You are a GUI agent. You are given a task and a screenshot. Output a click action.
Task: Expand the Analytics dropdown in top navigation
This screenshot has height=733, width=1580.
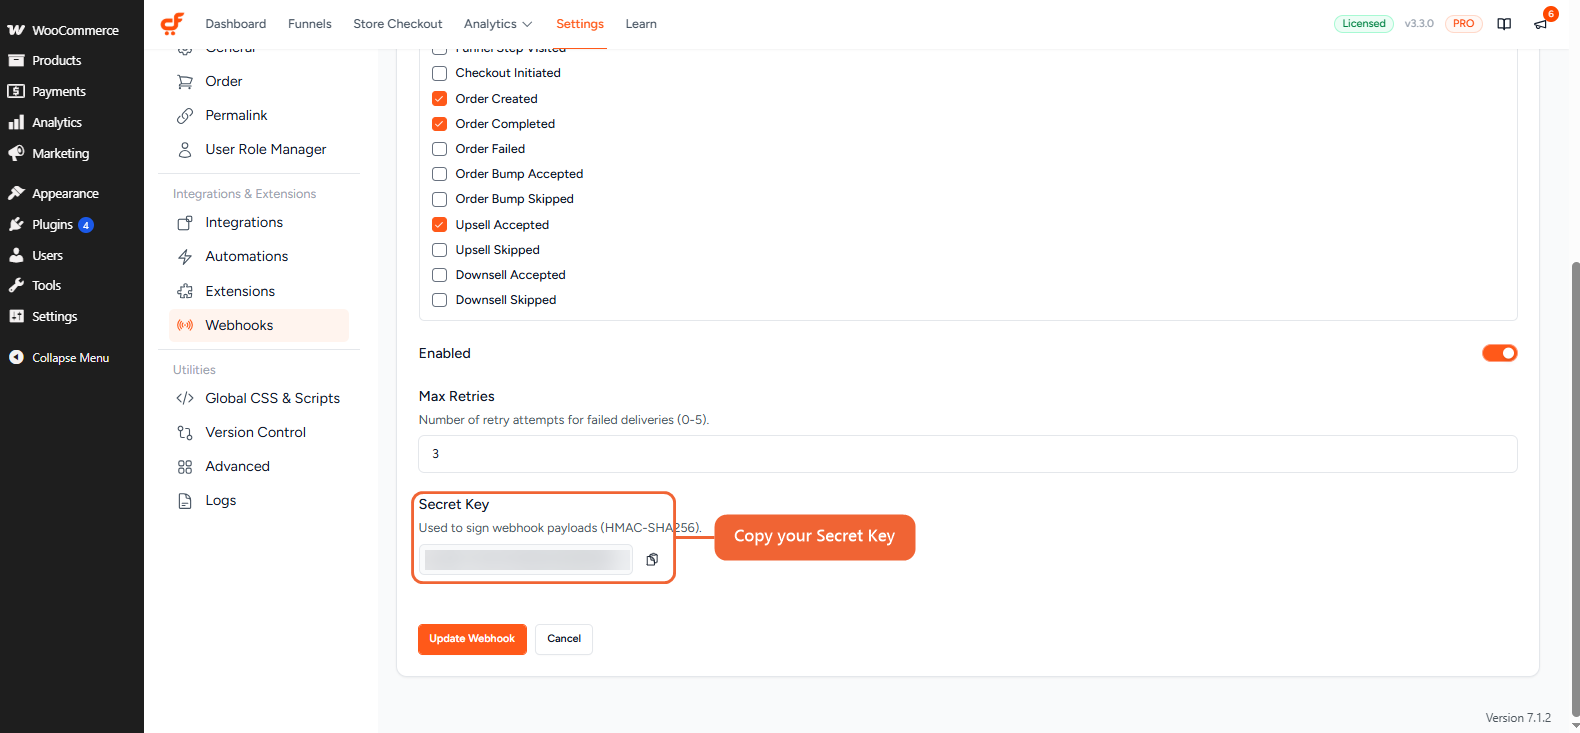(x=498, y=24)
